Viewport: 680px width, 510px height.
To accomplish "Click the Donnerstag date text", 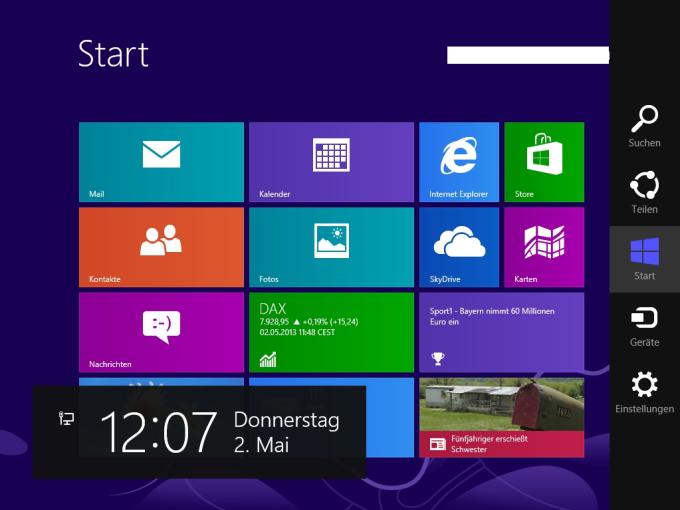I will (x=286, y=420).
